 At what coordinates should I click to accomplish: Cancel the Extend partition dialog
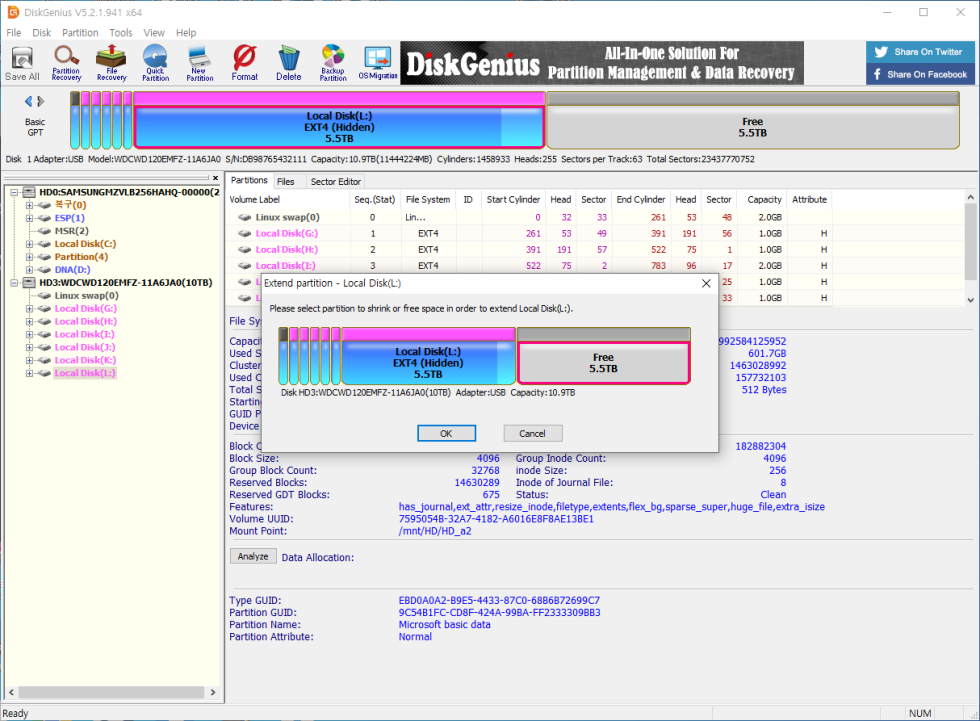pos(532,433)
